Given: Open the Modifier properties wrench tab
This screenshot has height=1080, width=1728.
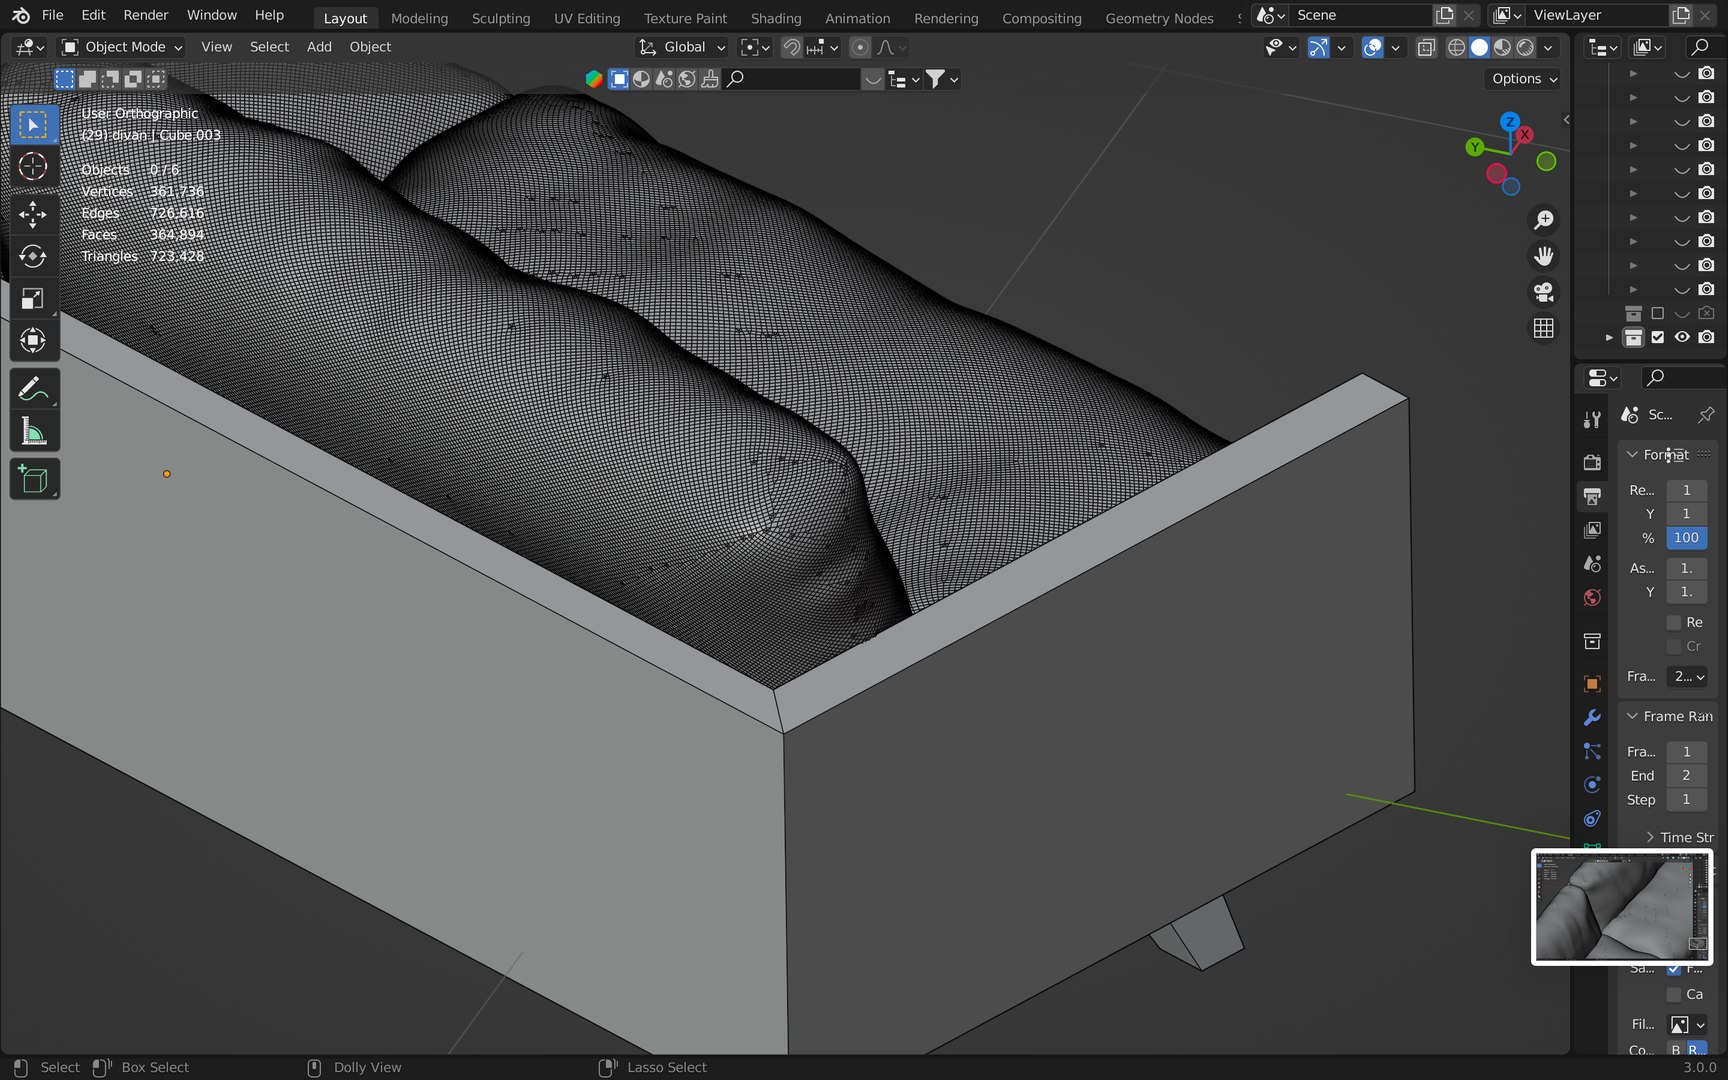Looking at the screenshot, I should pyautogui.click(x=1593, y=718).
